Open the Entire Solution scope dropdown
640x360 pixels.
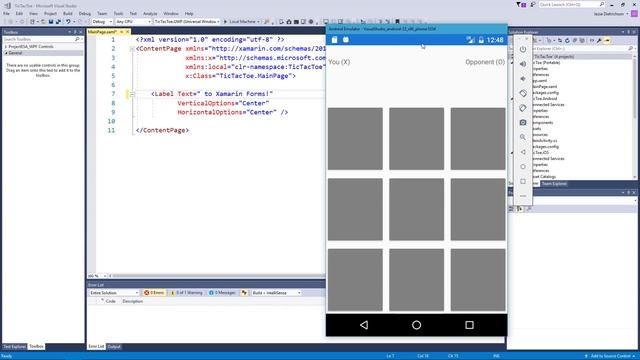[114, 293]
